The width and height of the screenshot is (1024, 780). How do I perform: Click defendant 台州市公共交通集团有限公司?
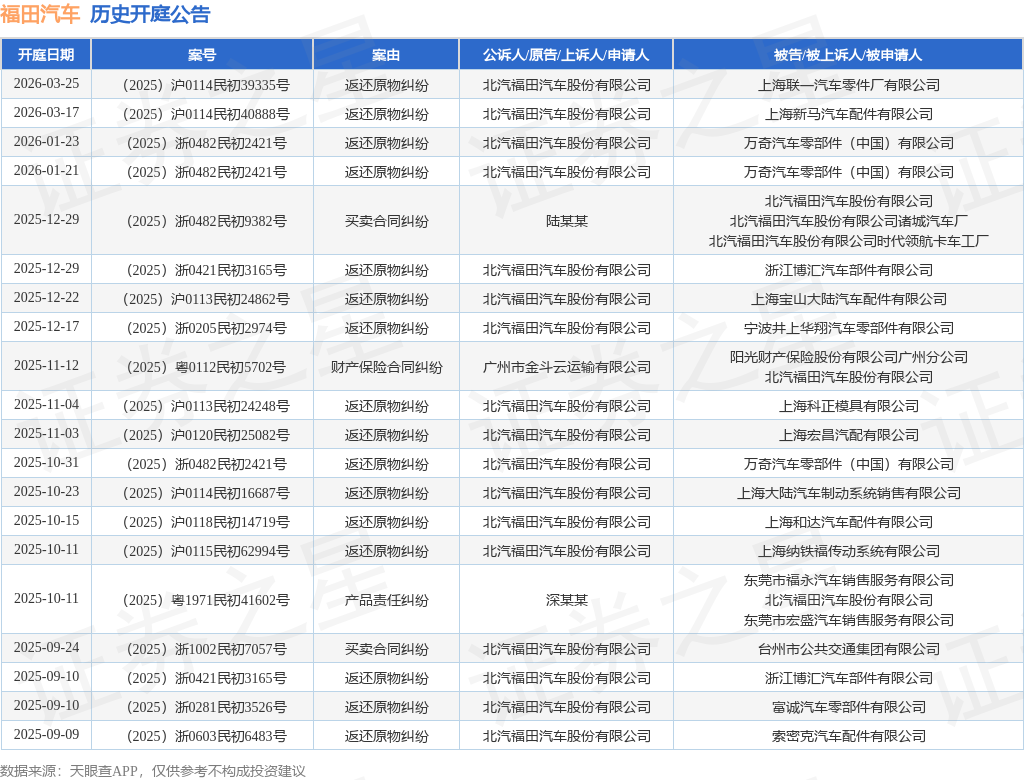tap(848, 649)
